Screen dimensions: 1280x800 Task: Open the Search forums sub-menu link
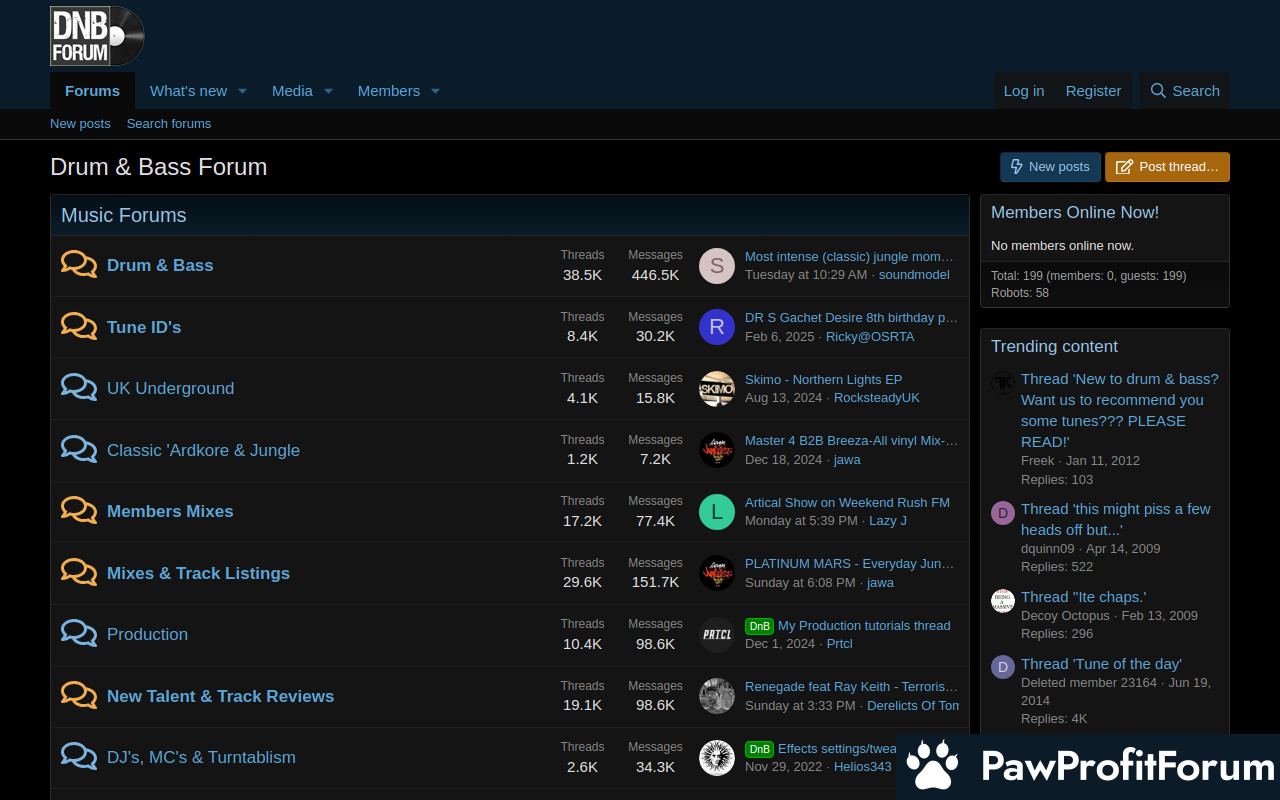pos(169,124)
